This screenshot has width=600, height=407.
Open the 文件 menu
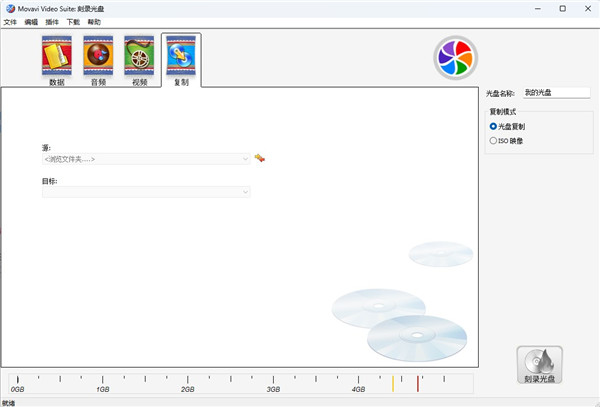tap(10, 22)
